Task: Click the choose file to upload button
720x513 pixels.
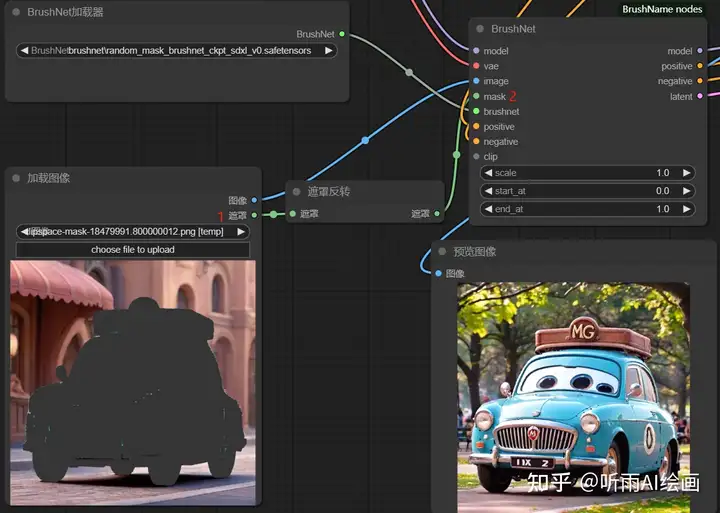Action: coord(133,249)
